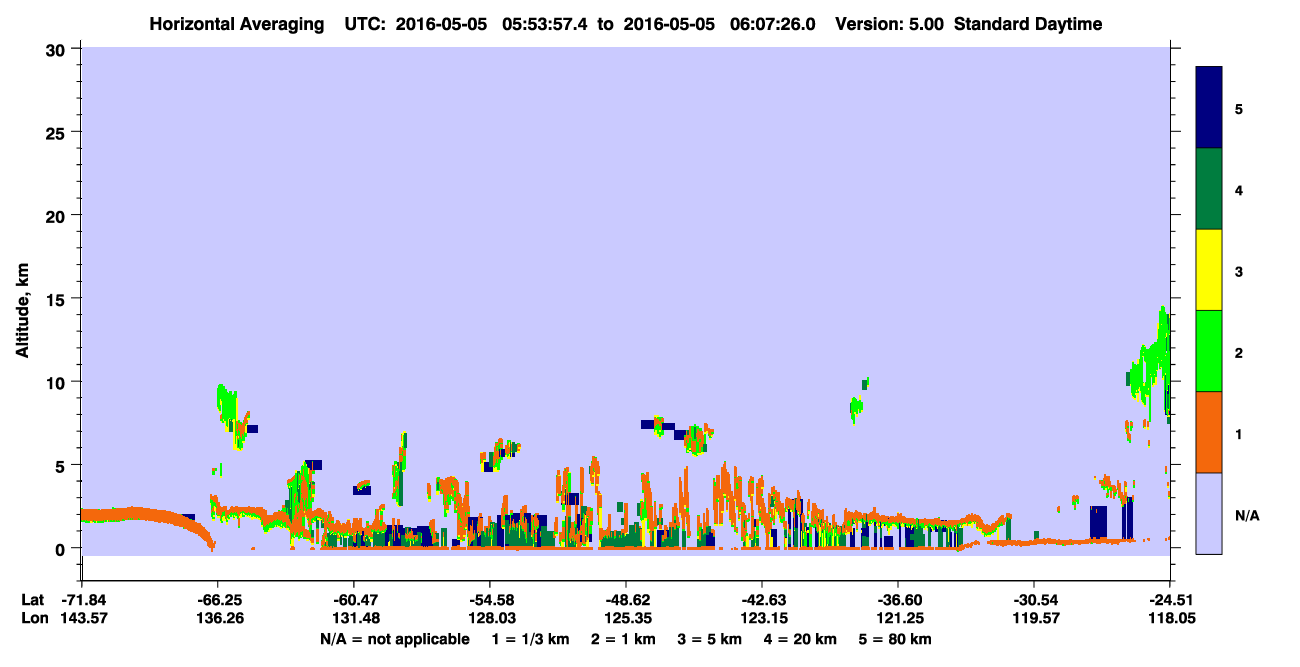
Task: Click the dark blue colorbar segment labeled 5
Action: (x=1209, y=108)
